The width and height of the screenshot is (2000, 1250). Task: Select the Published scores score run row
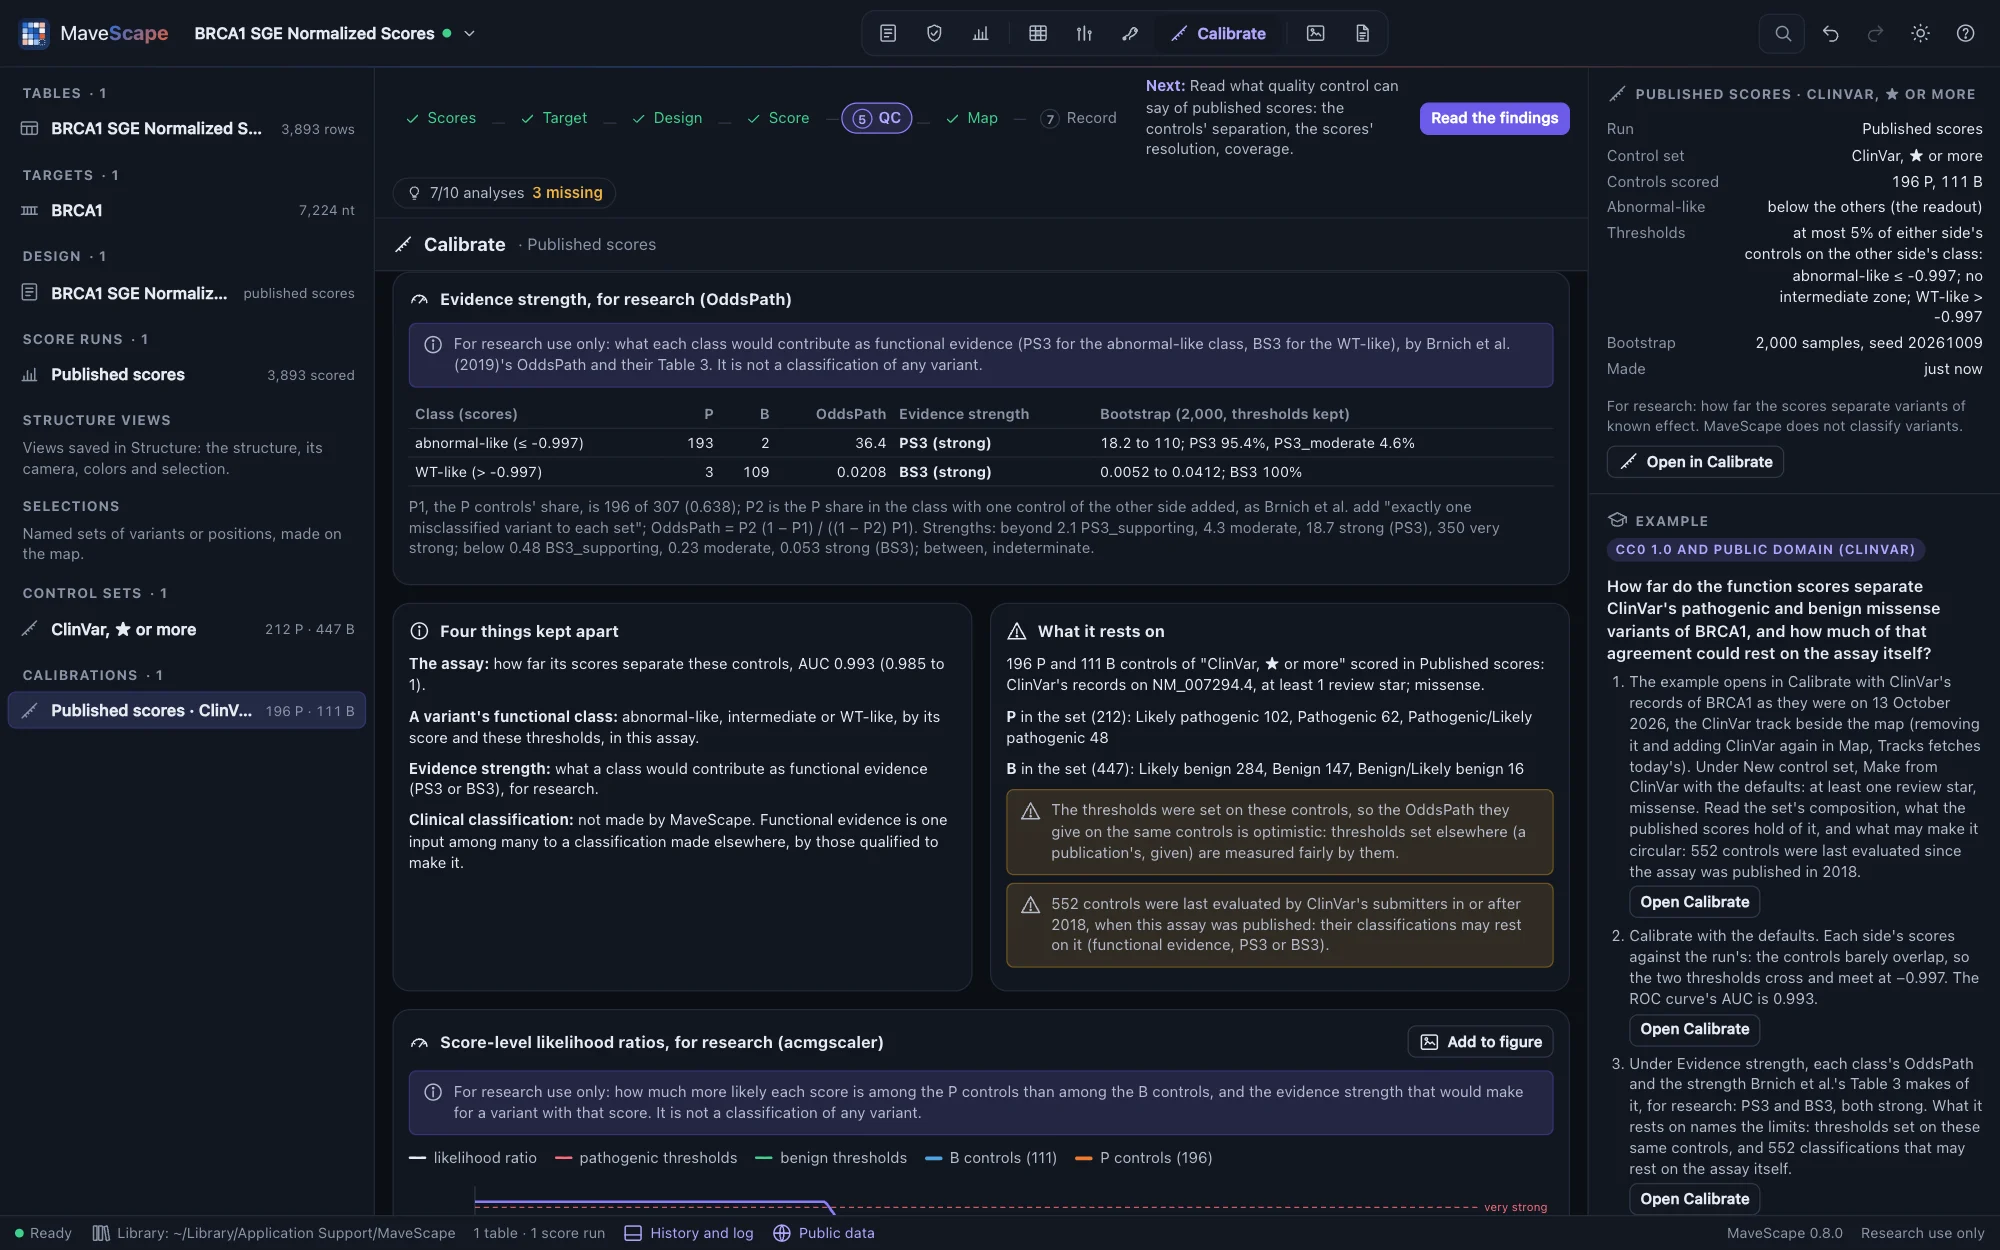pyautogui.click(x=188, y=375)
